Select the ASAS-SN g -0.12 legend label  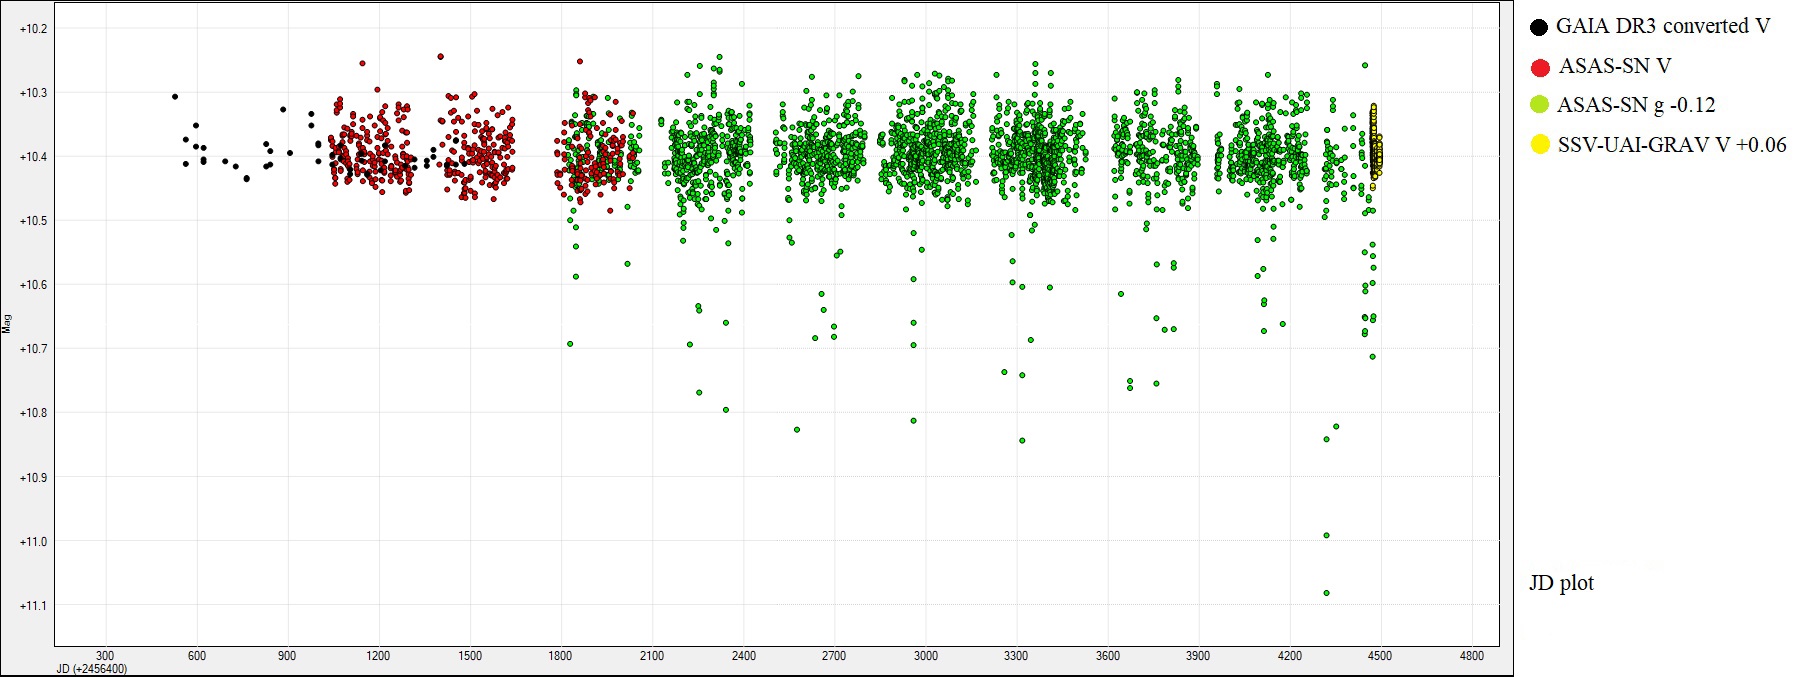tap(1636, 105)
